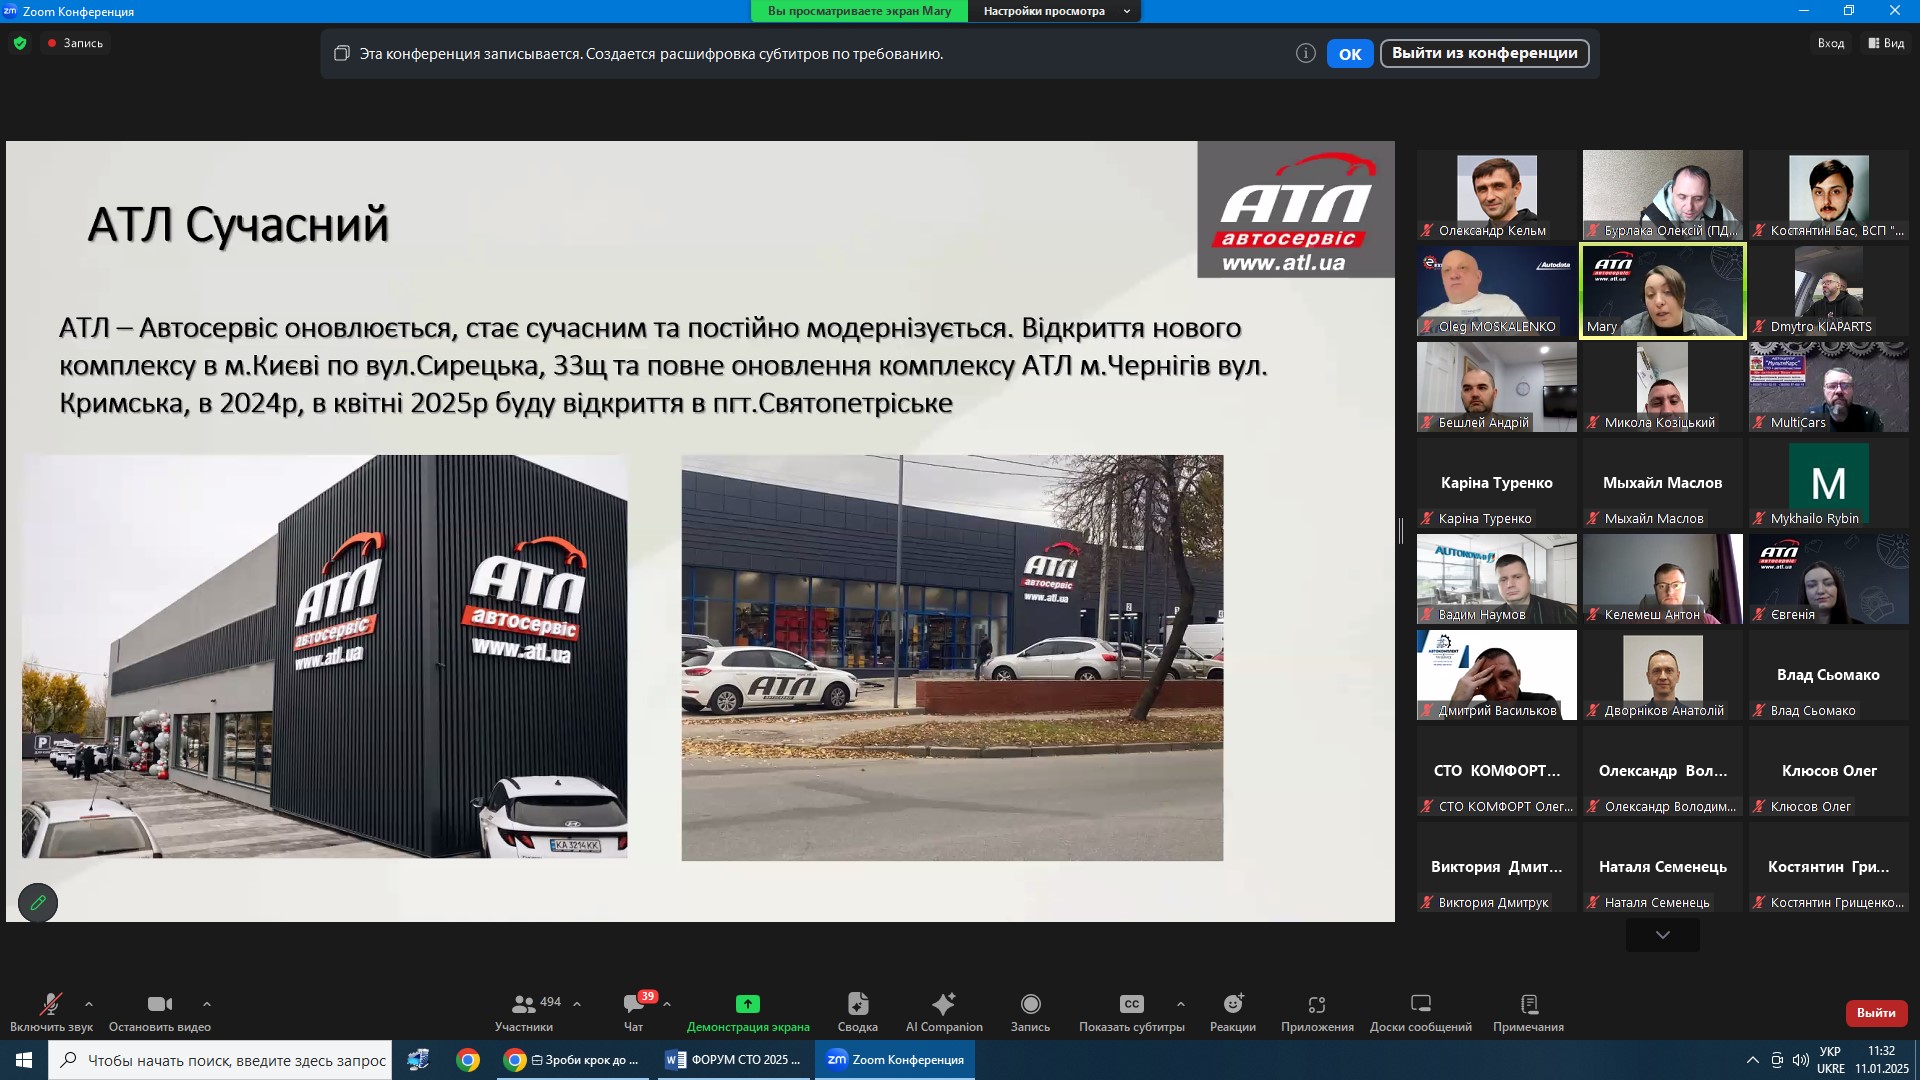
Task: Click the green encryption shield icon
Action: pyautogui.click(x=20, y=43)
